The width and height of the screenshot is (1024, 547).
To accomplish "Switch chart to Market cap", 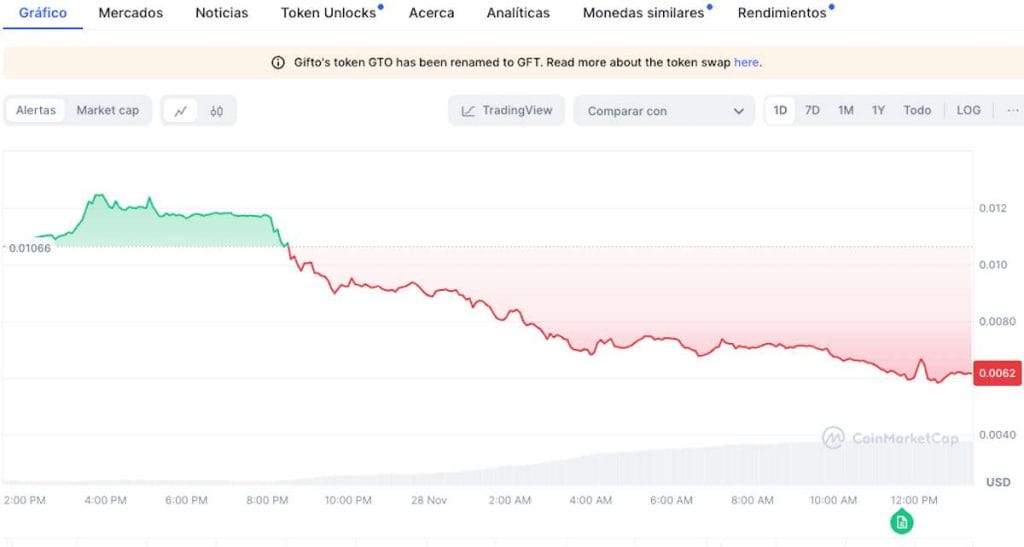I will click(x=108, y=110).
